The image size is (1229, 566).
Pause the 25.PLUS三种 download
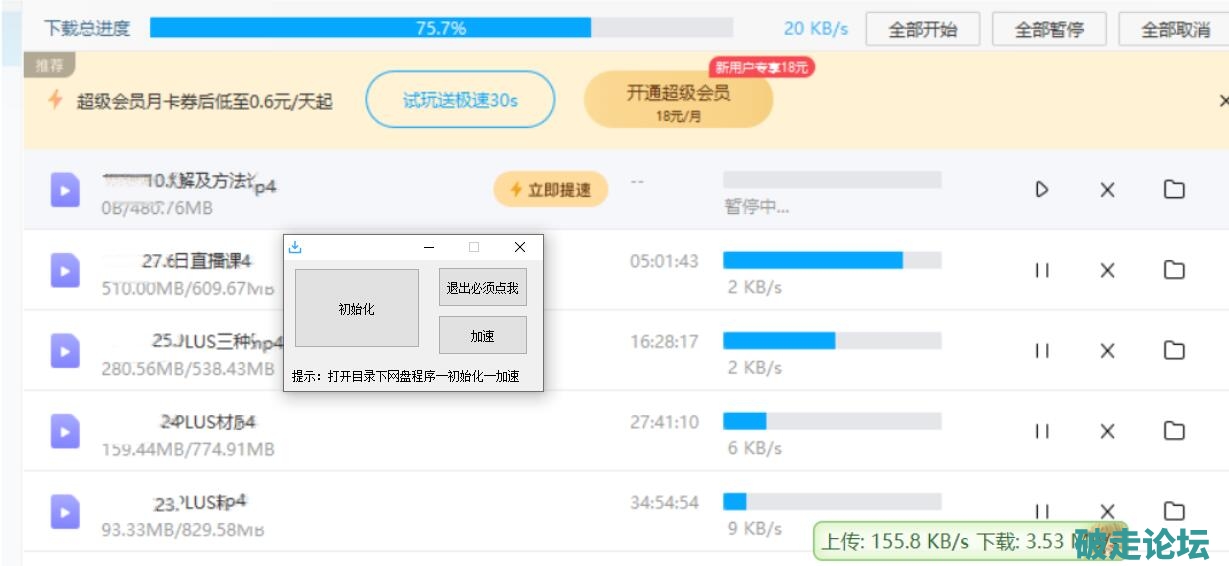[1042, 351]
